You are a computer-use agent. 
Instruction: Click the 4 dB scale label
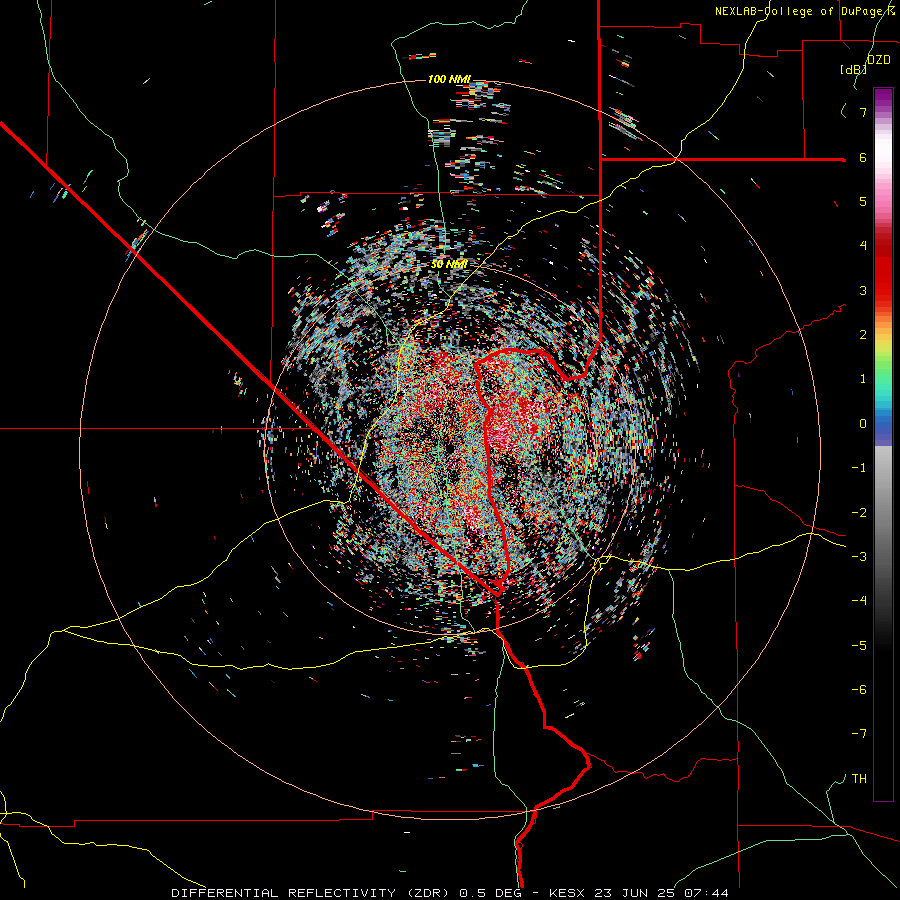(x=863, y=246)
